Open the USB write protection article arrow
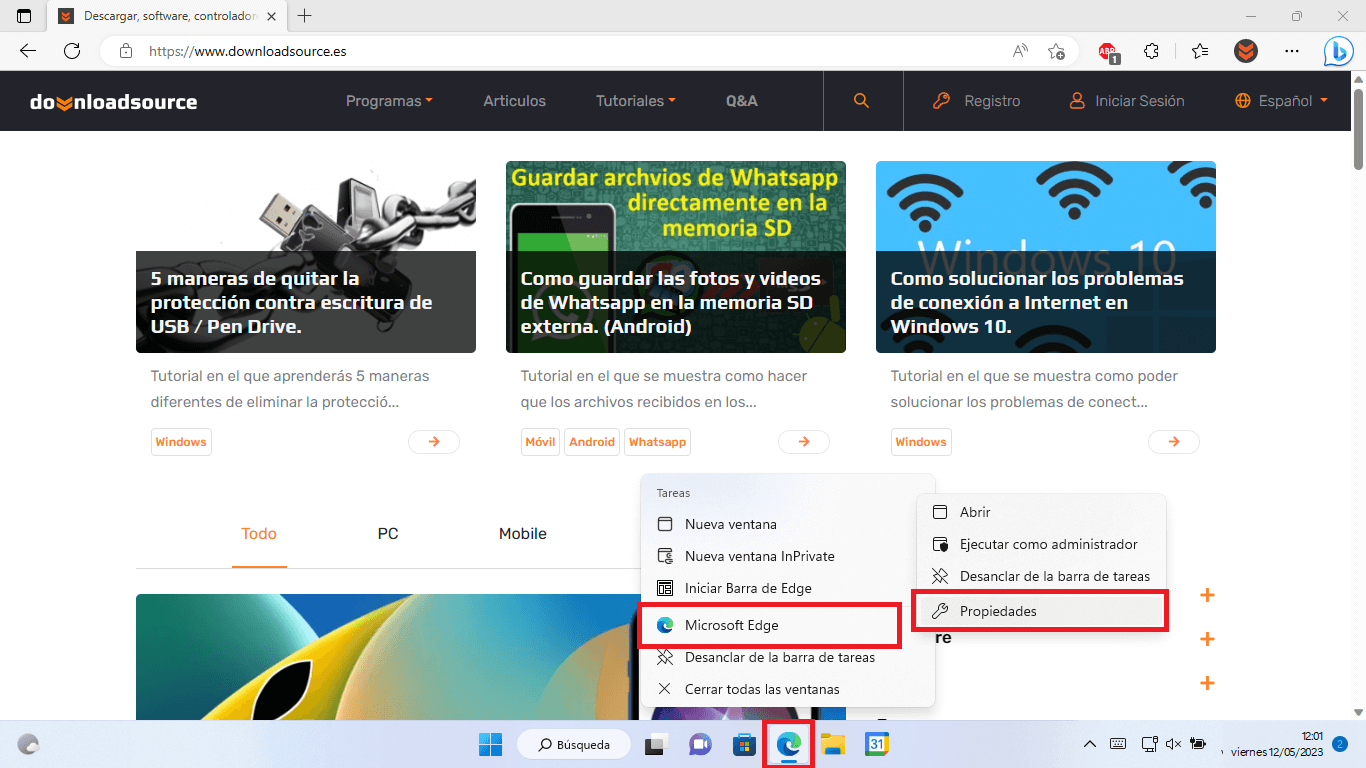 tap(434, 442)
